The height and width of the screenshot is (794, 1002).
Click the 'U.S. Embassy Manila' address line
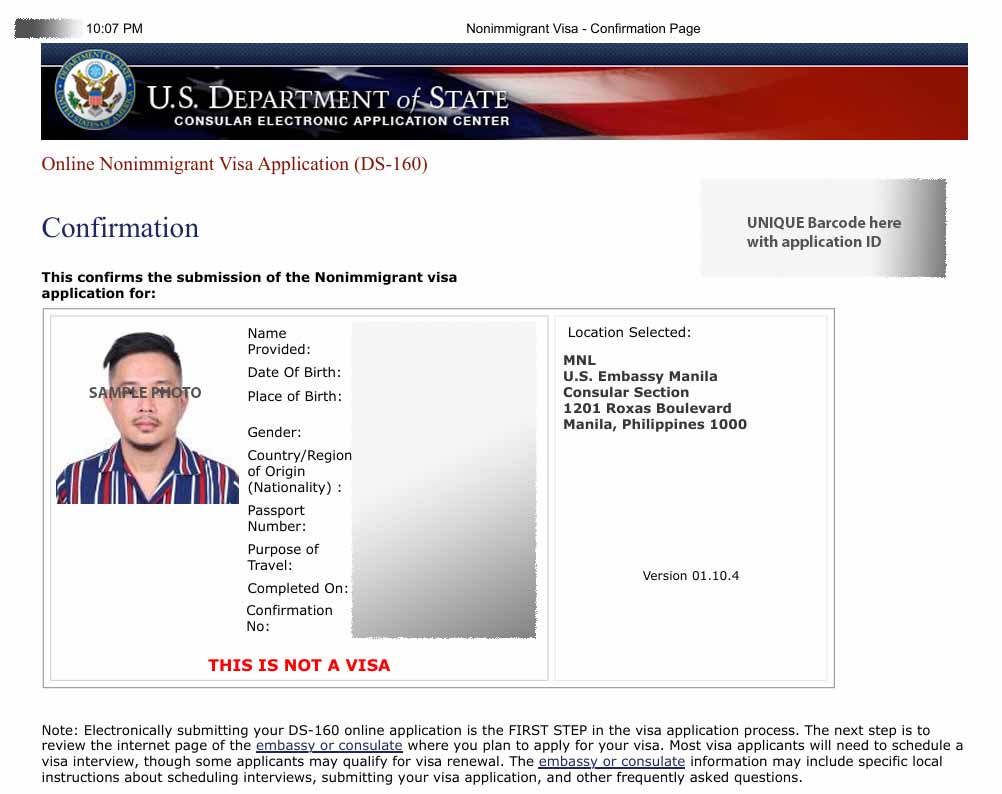(640, 377)
